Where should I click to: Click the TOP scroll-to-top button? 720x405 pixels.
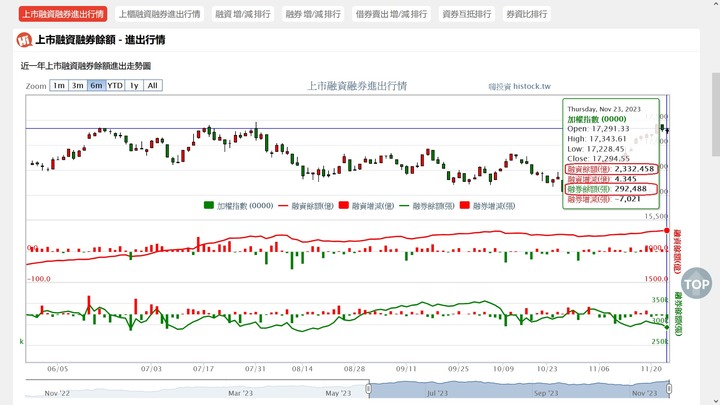click(x=695, y=282)
